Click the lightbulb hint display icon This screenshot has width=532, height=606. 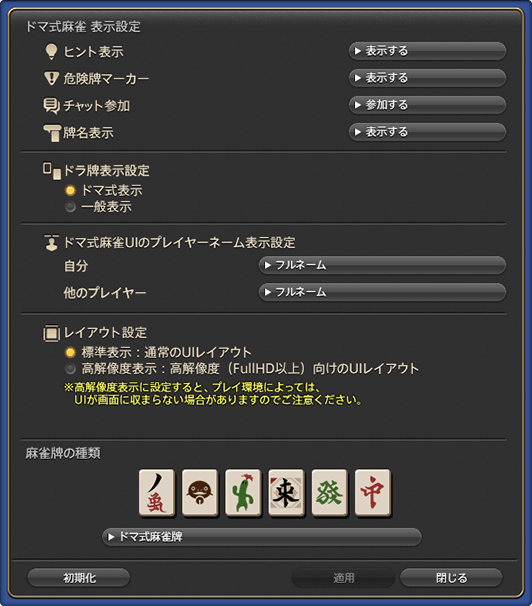[x=51, y=51]
